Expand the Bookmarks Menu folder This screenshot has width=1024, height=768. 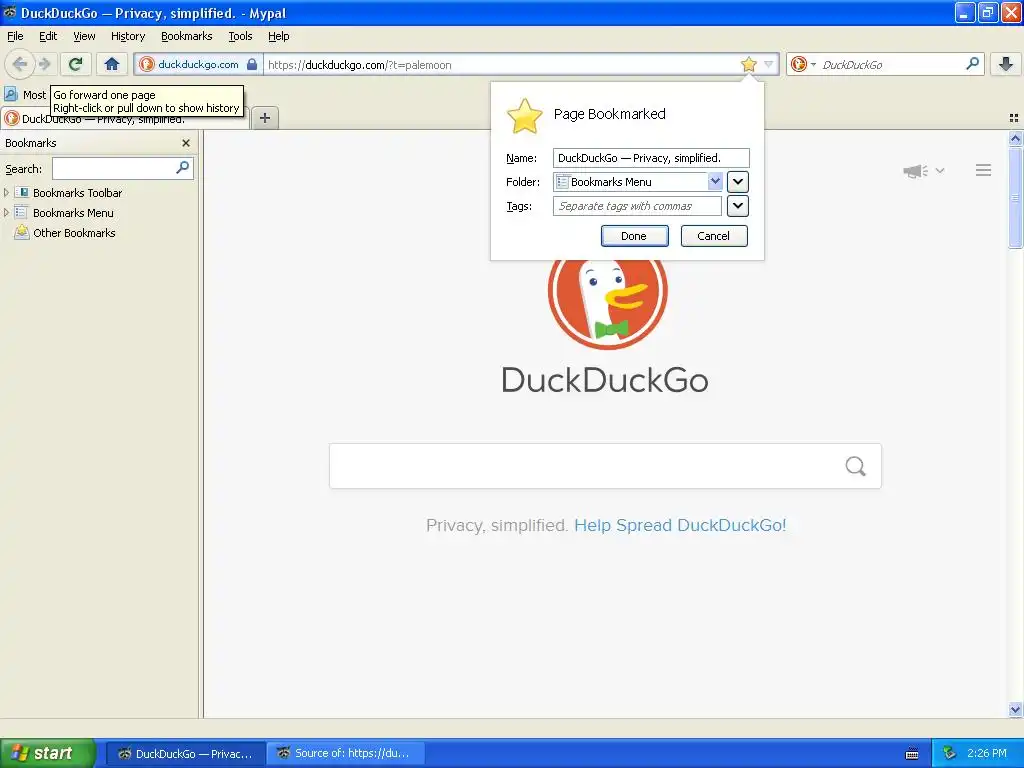pyautogui.click(x=7, y=213)
